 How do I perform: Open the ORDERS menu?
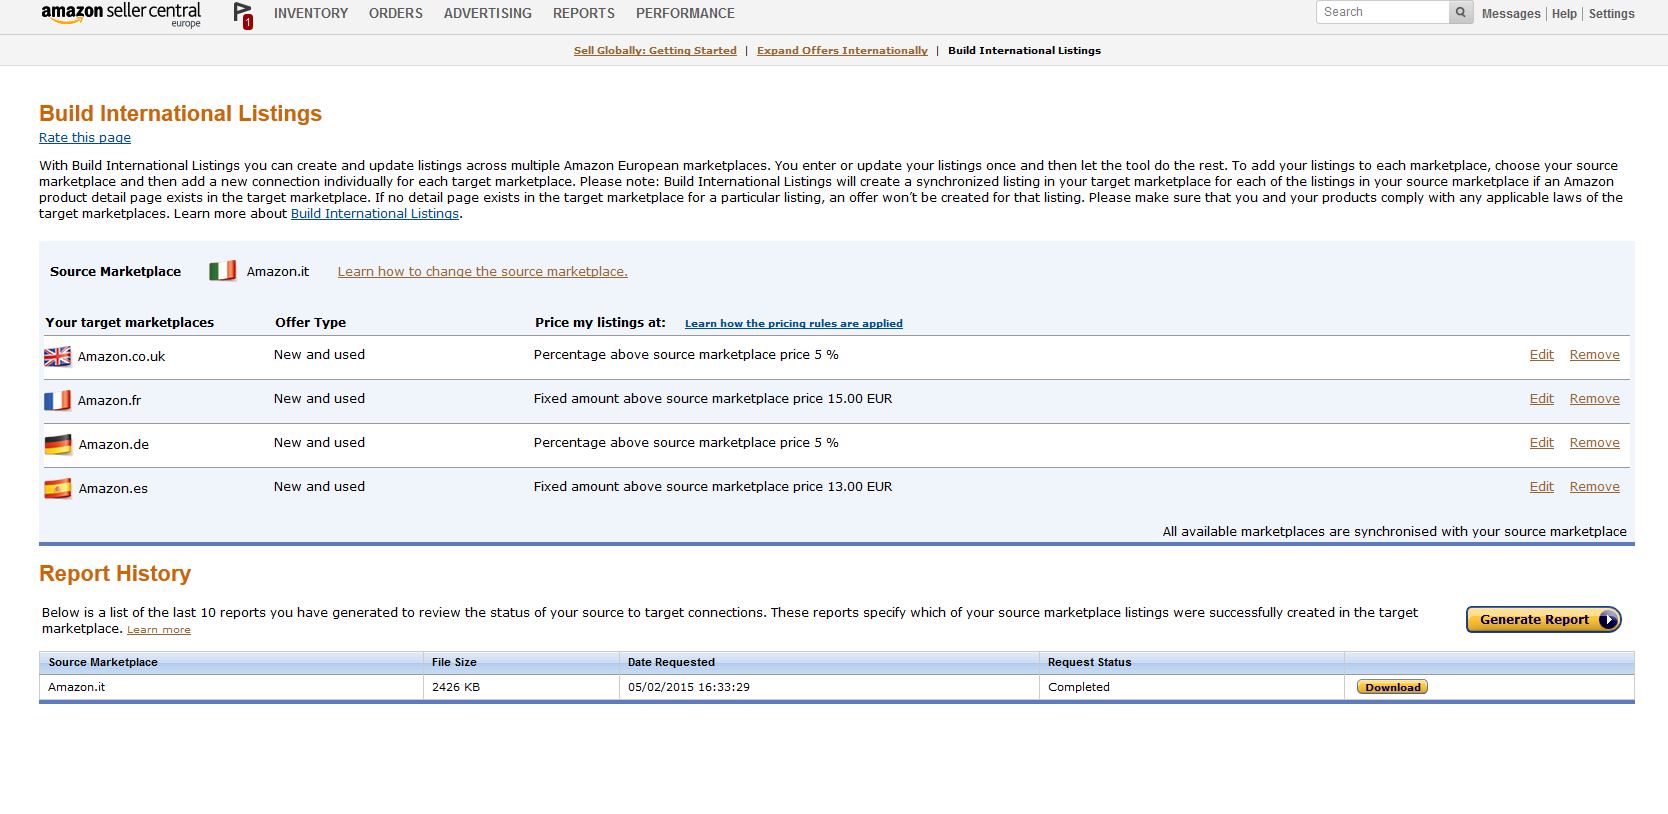click(x=396, y=13)
